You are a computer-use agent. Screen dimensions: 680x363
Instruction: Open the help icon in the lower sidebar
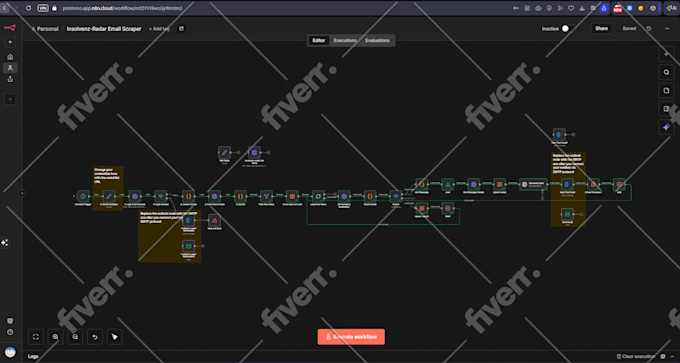tap(10, 332)
